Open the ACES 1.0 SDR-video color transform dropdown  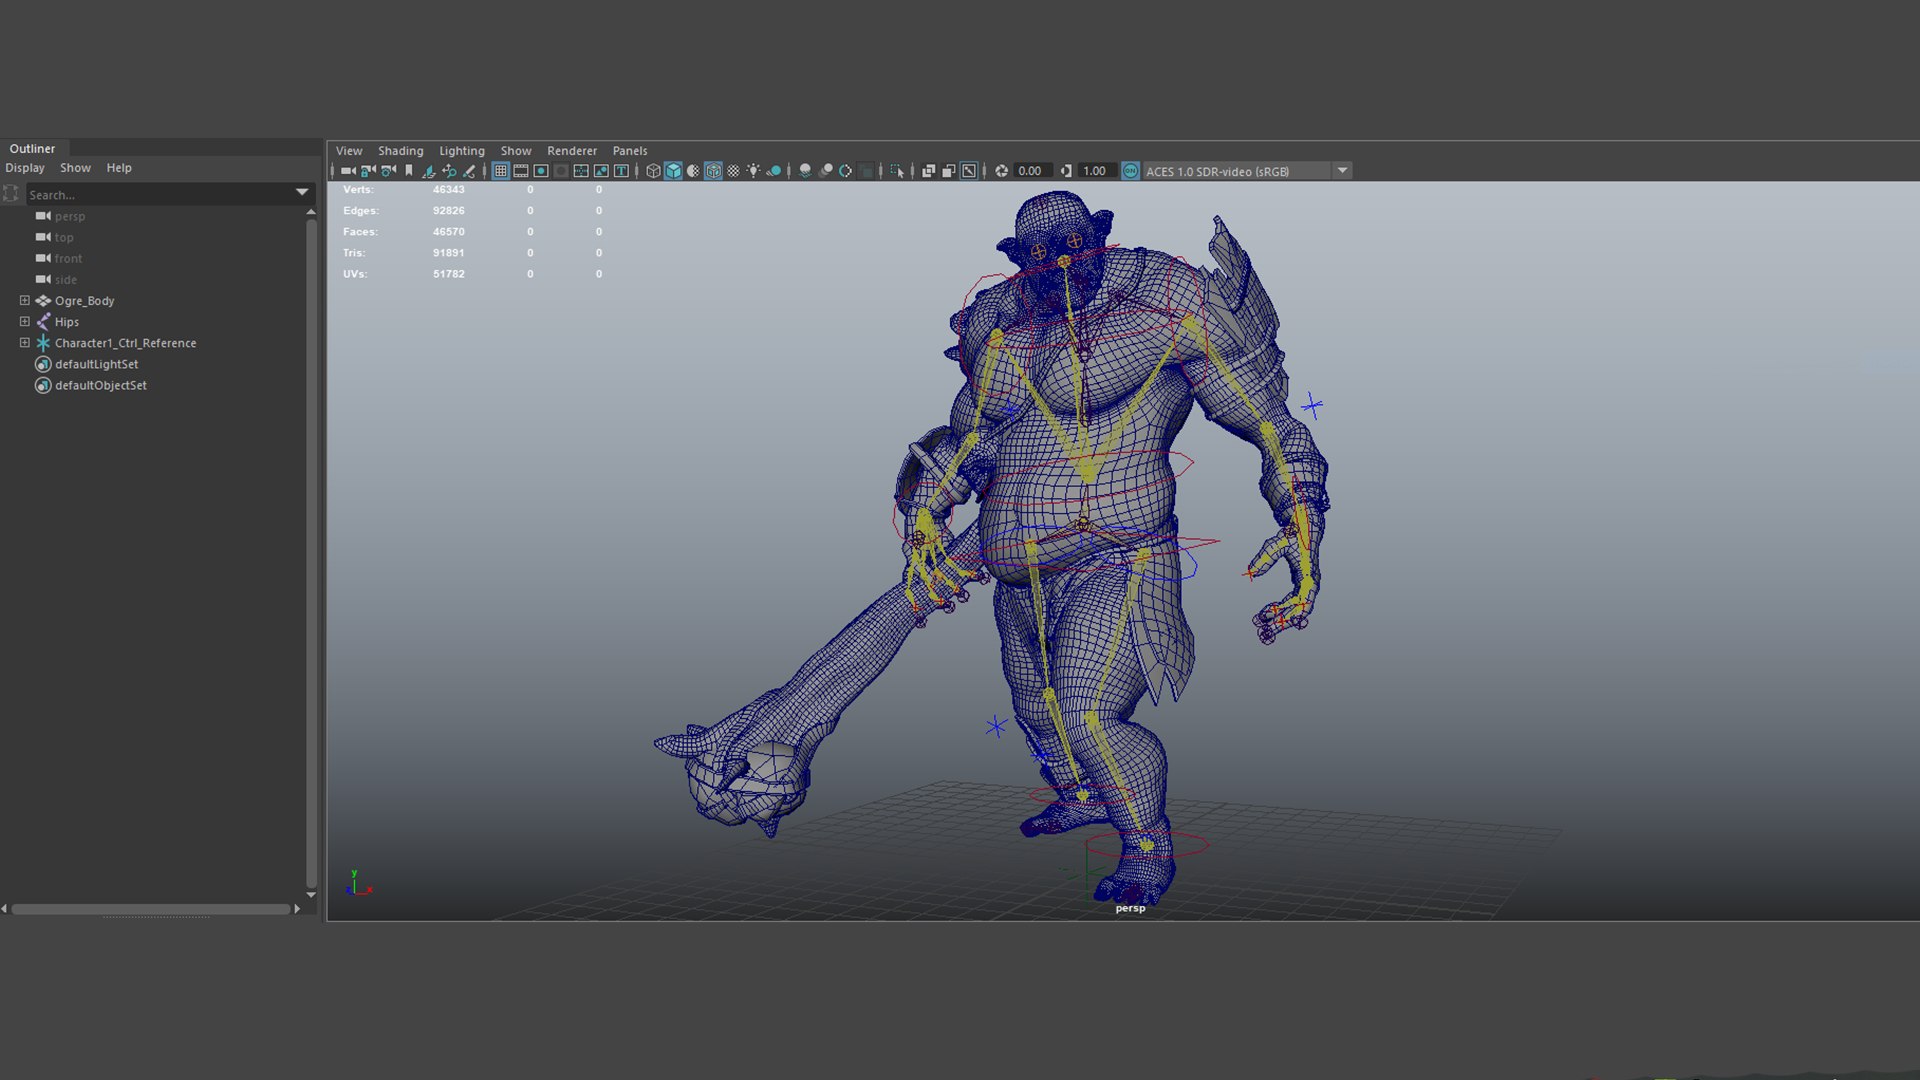click(1343, 171)
